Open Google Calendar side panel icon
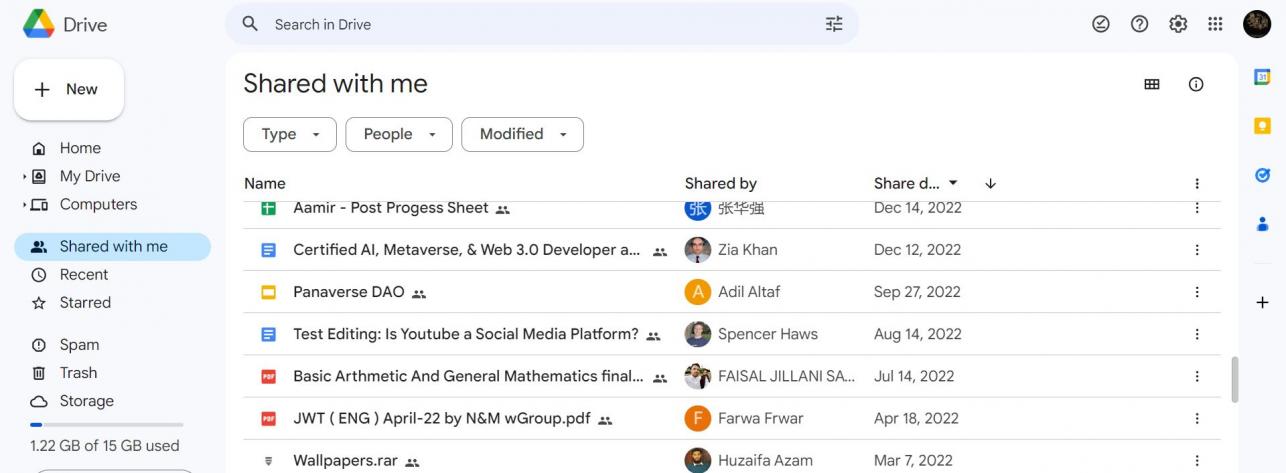This screenshot has width=1286, height=473. tap(1262, 77)
